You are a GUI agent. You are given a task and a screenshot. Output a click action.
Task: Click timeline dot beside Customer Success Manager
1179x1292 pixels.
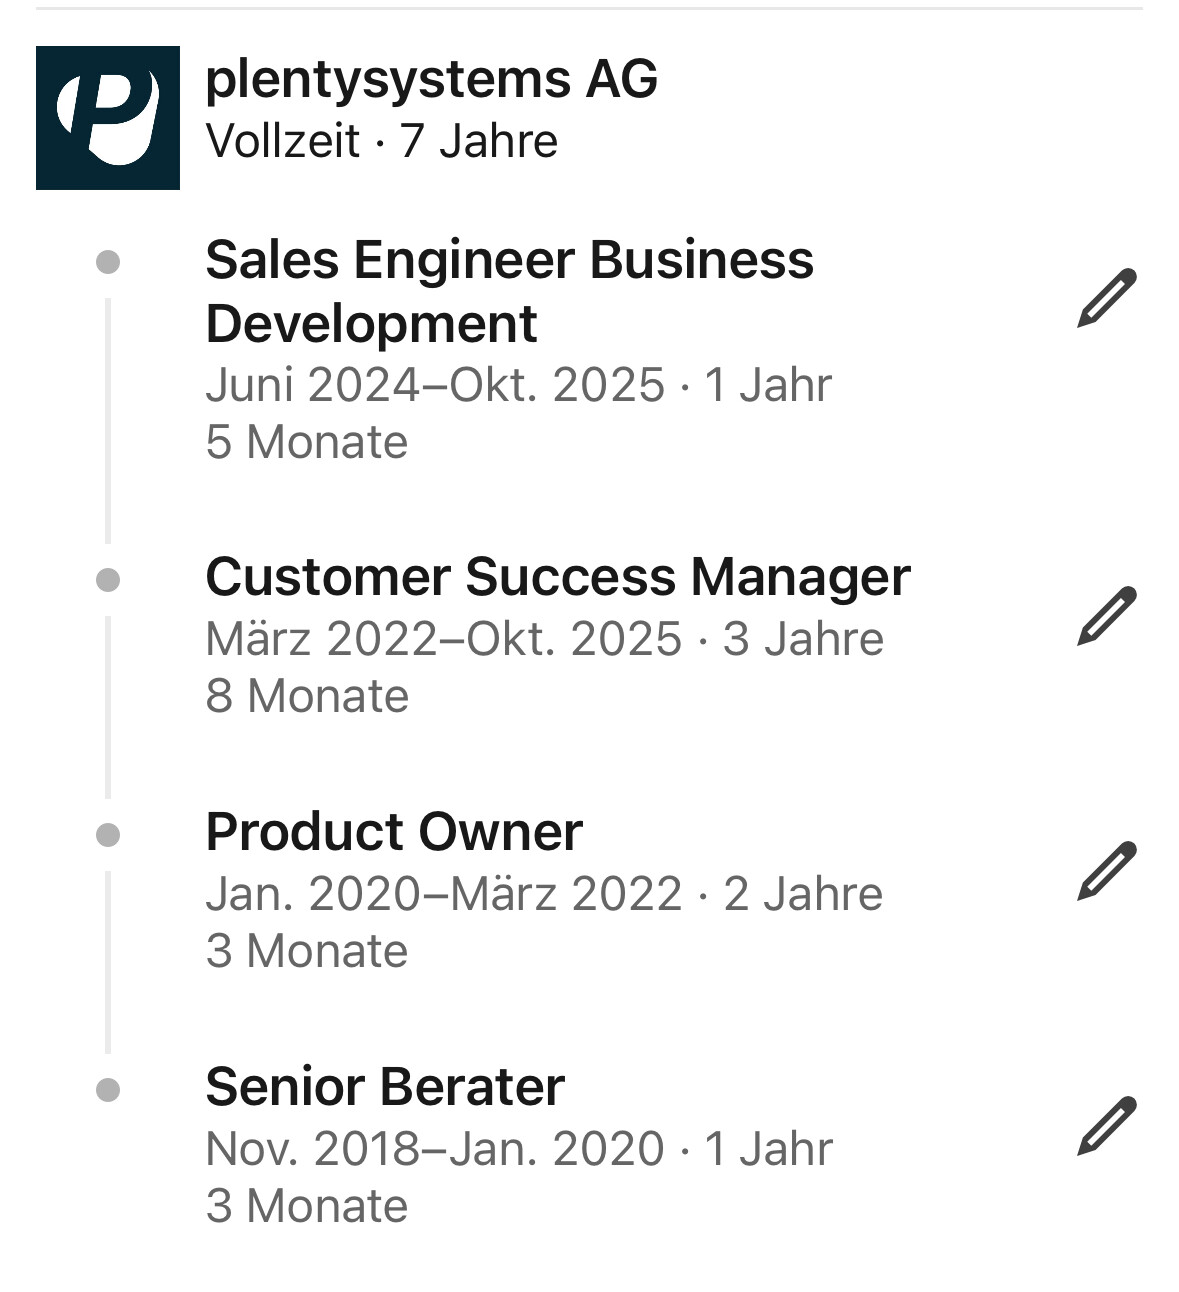tap(108, 580)
